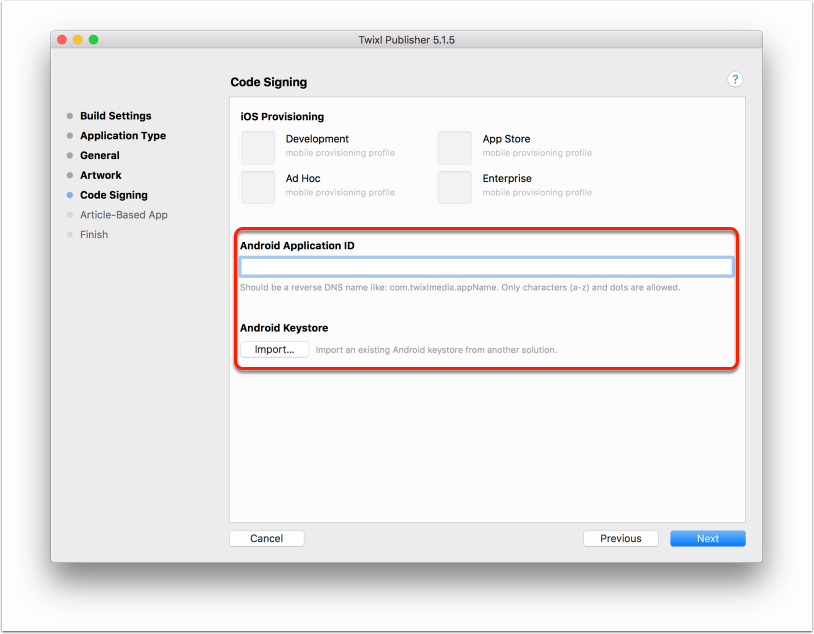Go to the Build Settings step

tap(116, 116)
